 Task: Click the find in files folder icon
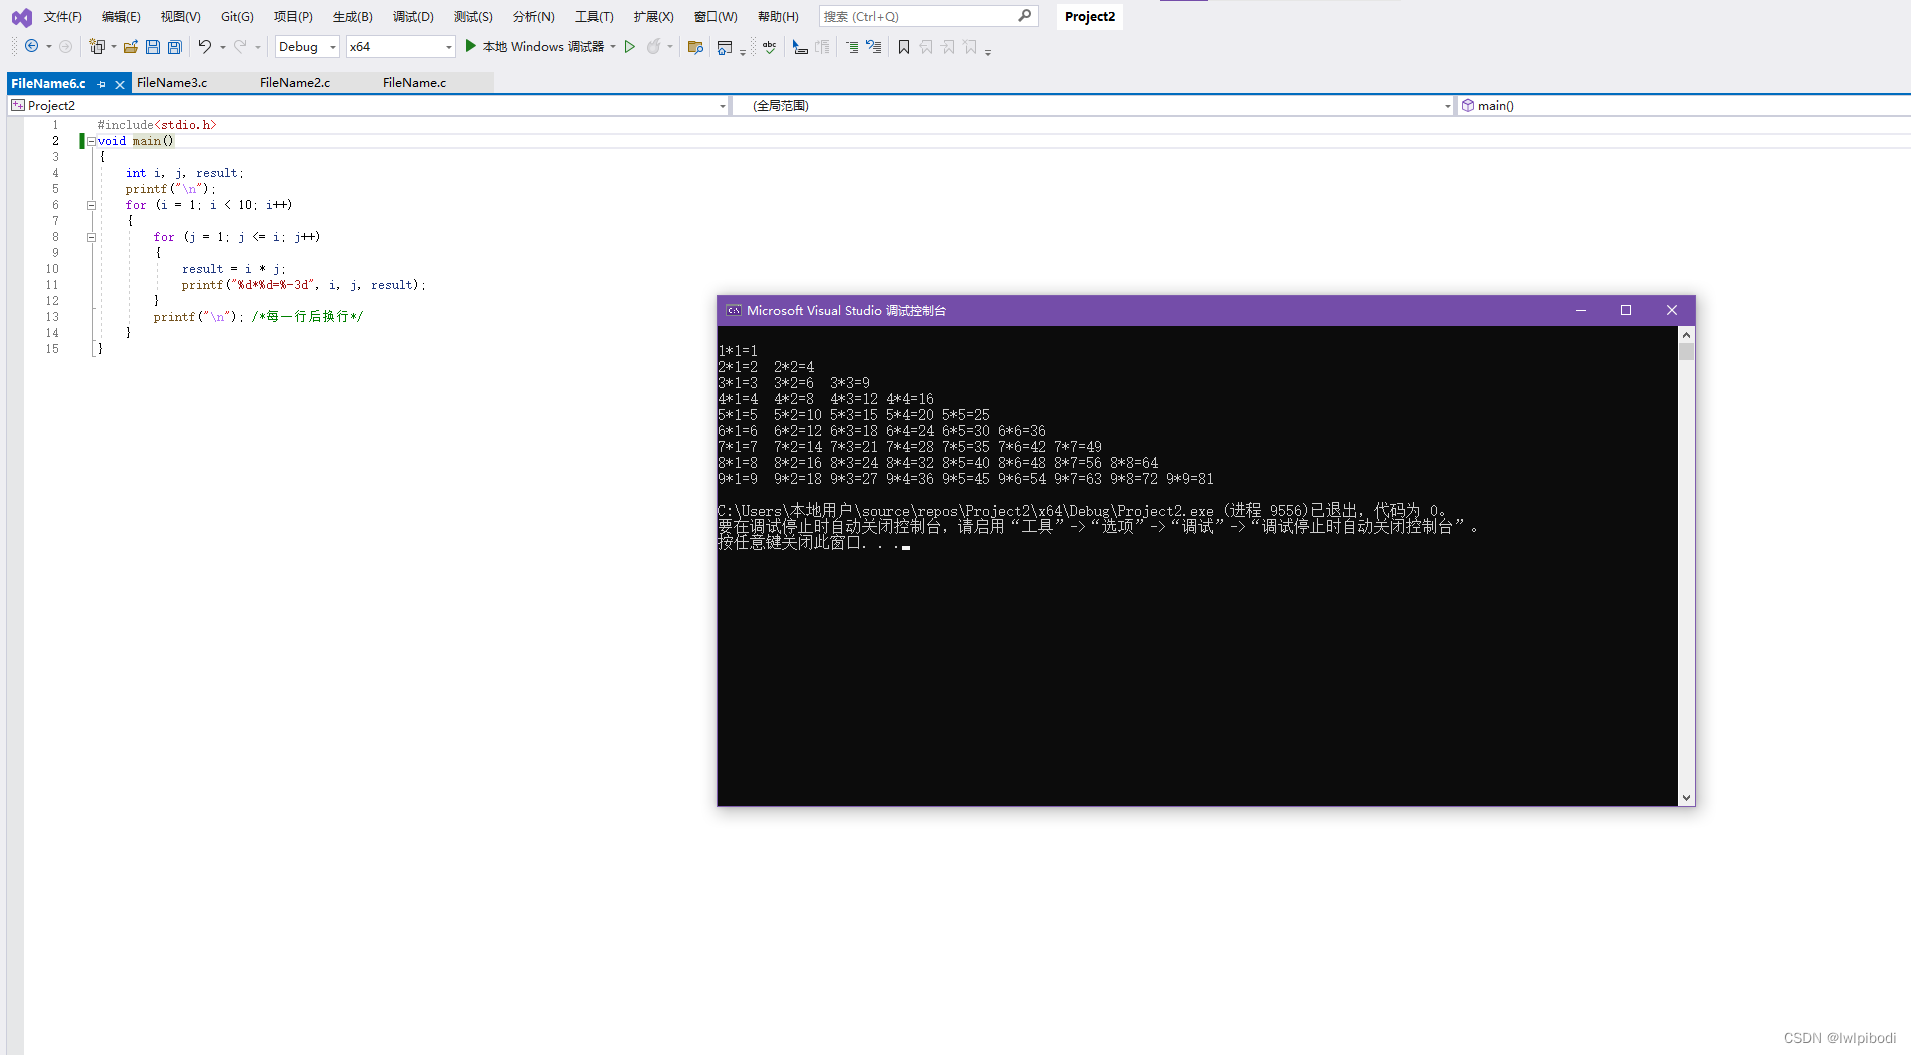click(x=696, y=47)
